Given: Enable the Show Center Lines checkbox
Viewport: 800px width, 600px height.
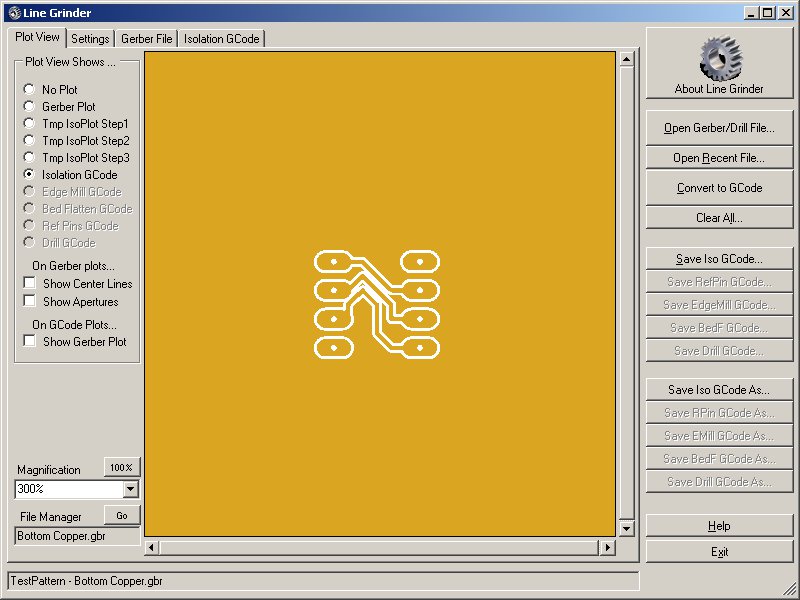Looking at the screenshot, I should pyautogui.click(x=30, y=284).
